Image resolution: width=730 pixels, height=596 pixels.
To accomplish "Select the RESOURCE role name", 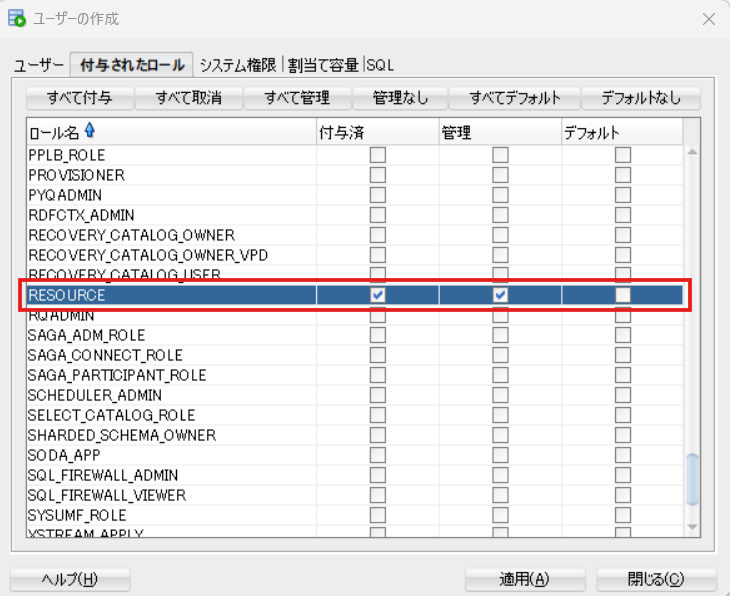I will point(67,295).
